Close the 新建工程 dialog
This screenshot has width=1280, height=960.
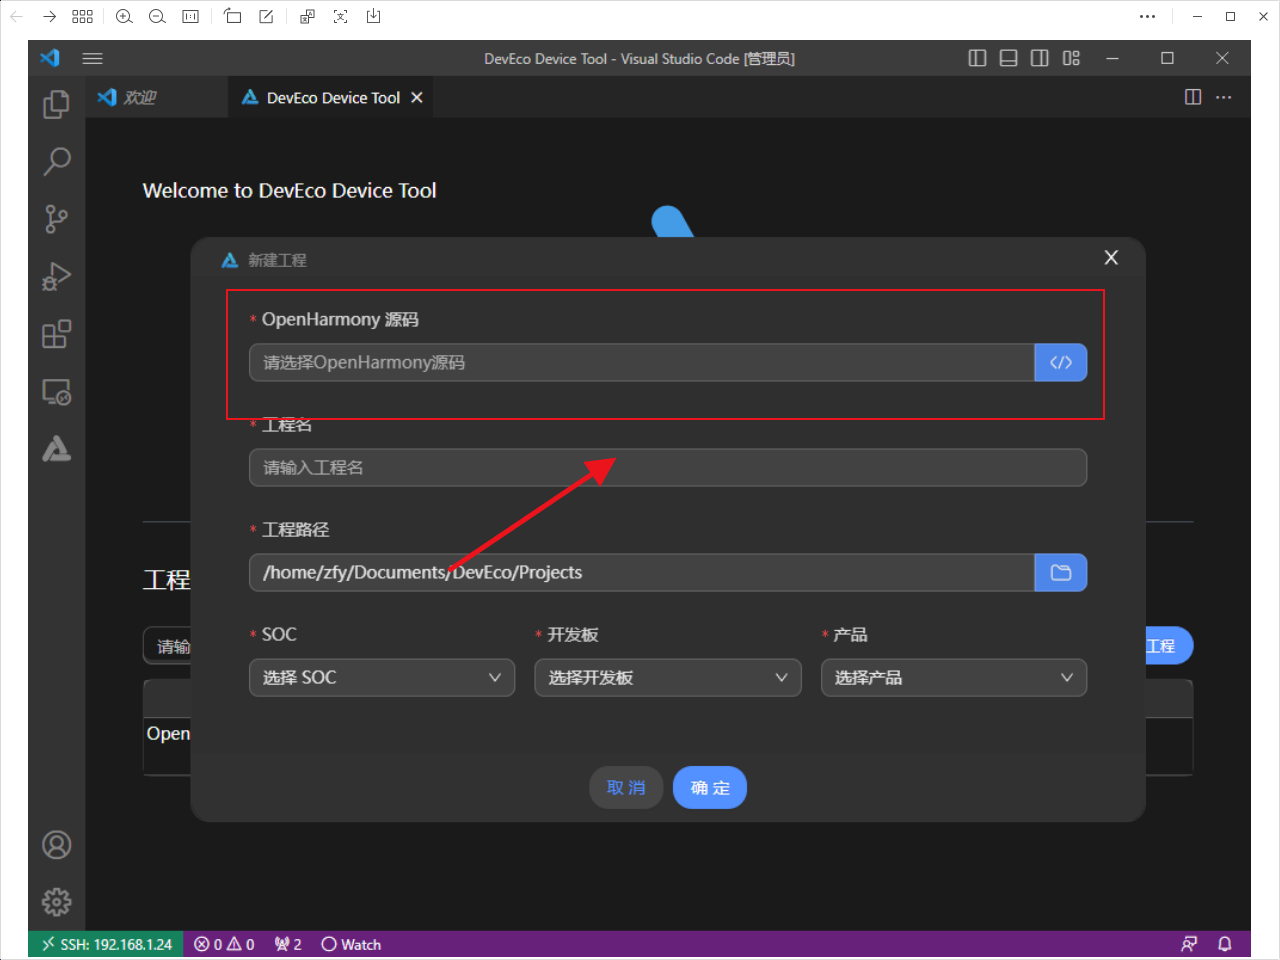1111,258
